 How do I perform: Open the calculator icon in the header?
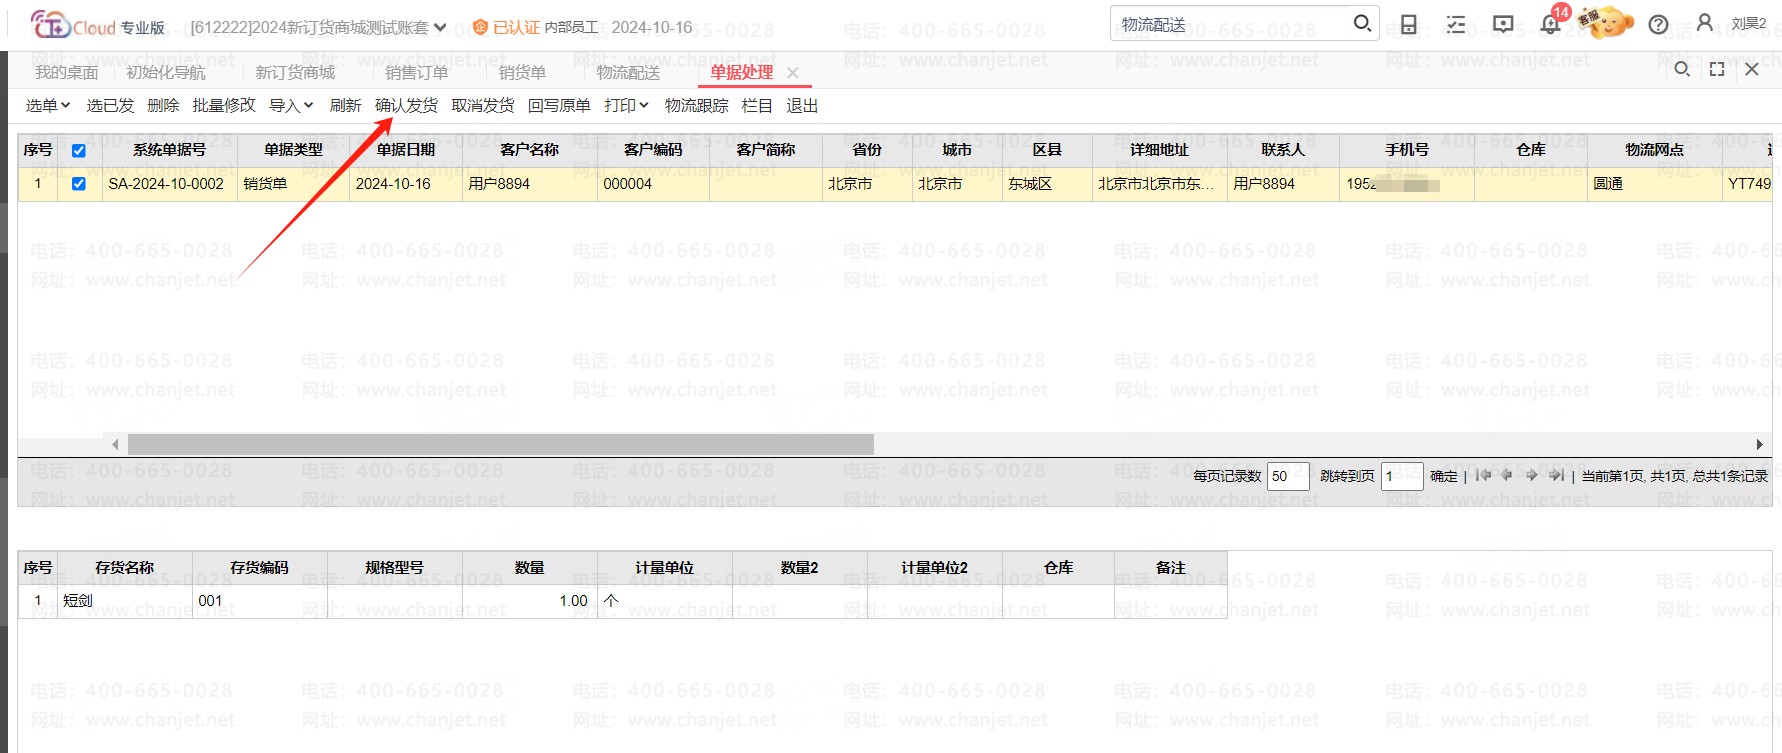tap(1408, 25)
